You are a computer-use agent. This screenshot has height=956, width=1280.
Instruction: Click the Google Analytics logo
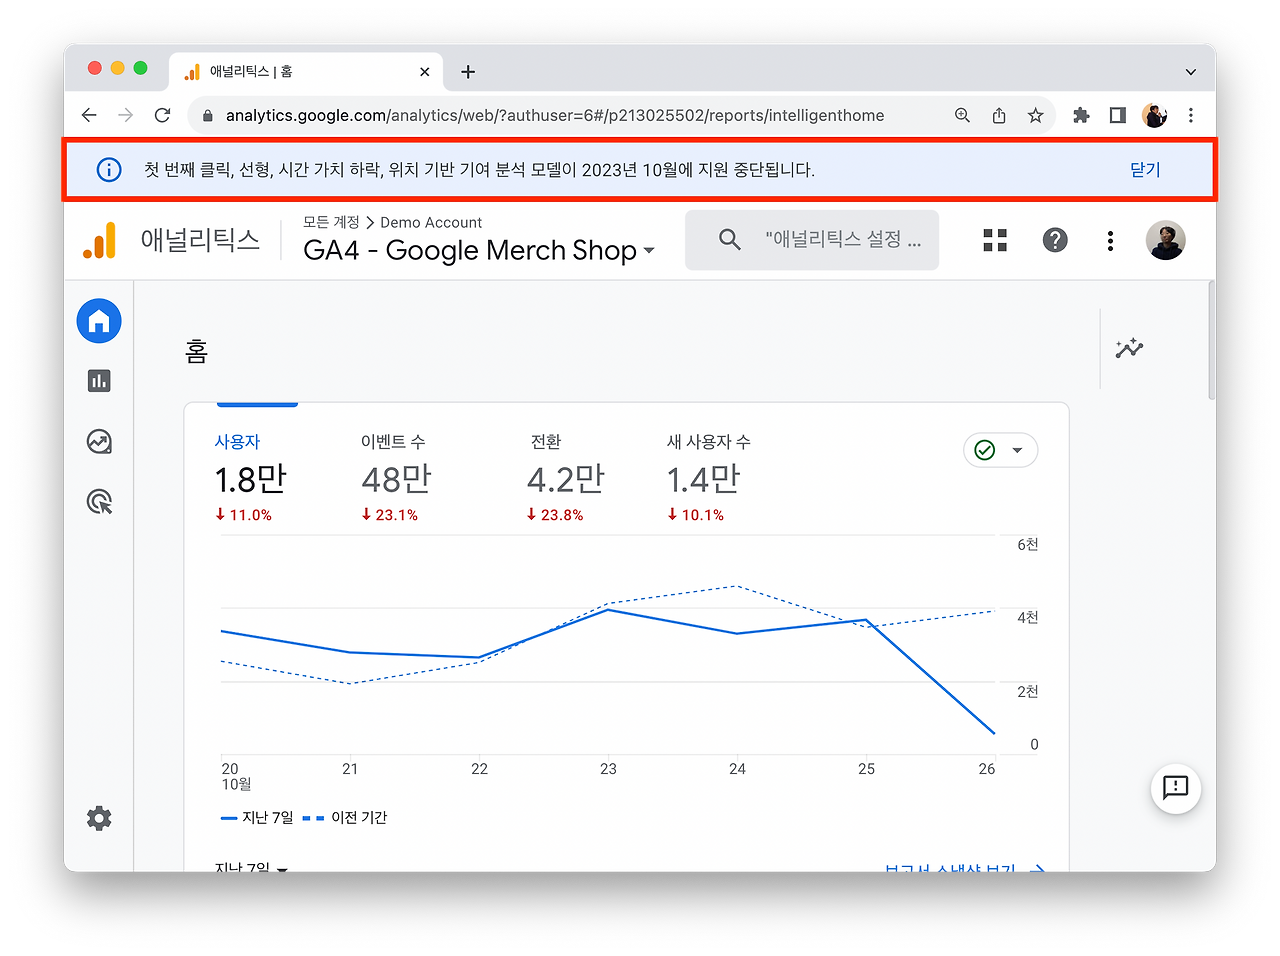pyautogui.click(x=99, y=240)
